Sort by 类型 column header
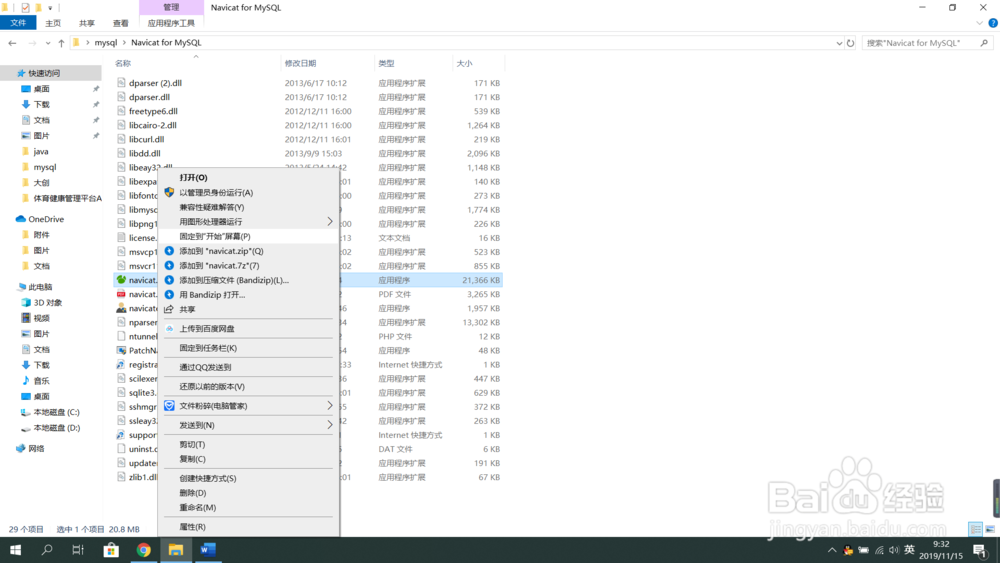 click(x=386, y=63)
